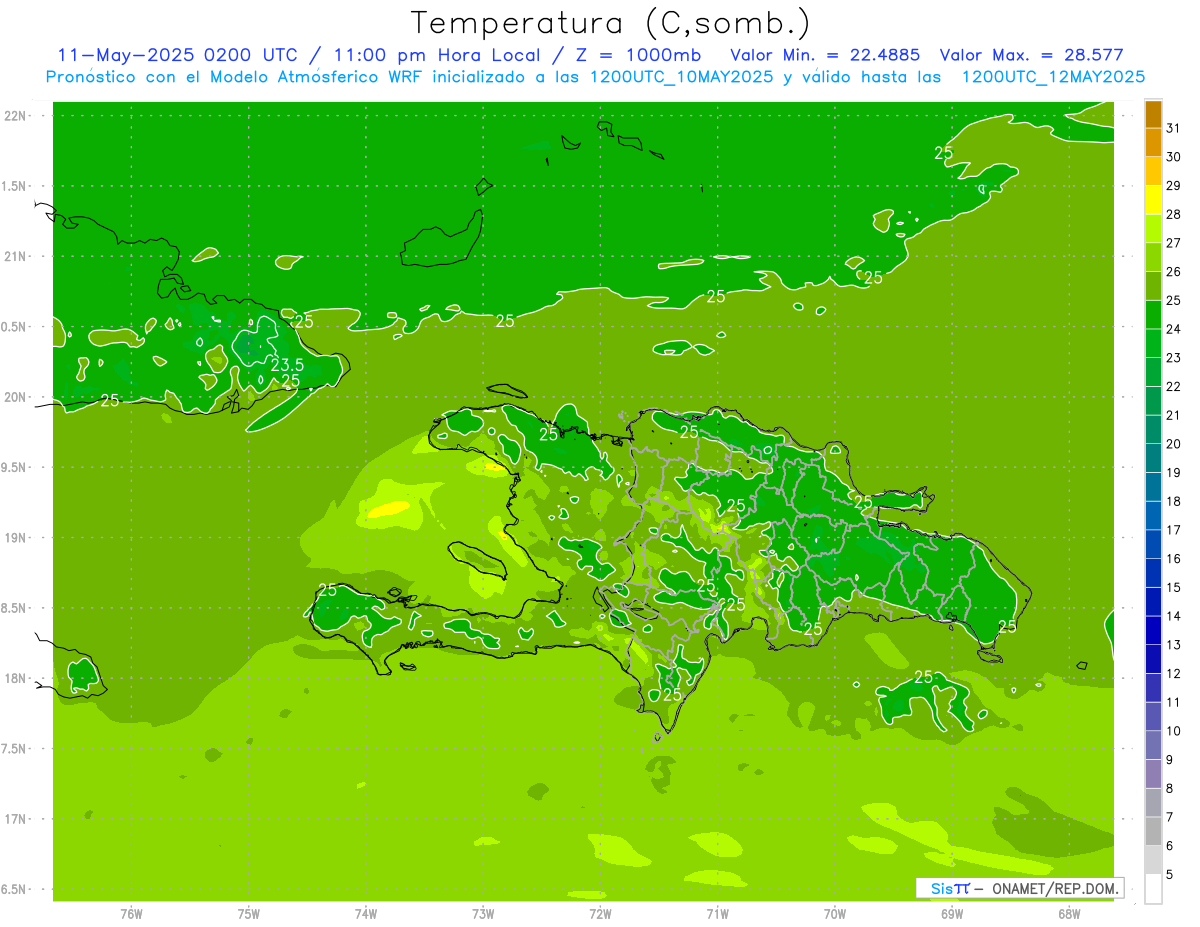Pick the purple swatch between 8 and 9

tap(1153, 774)
